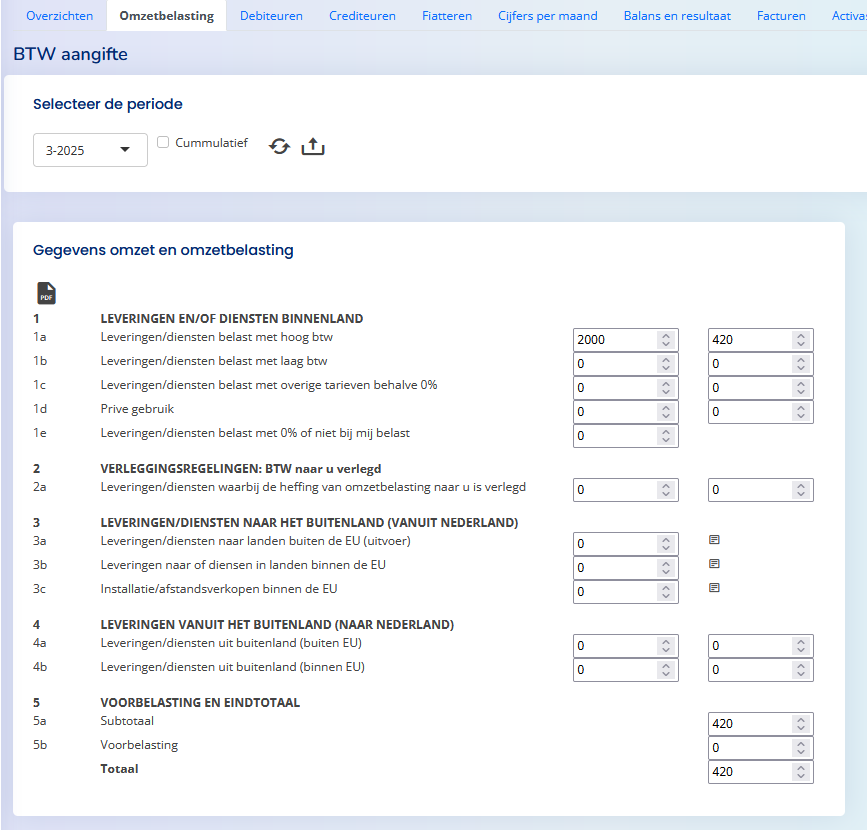
Task: Switch to the Crediteuren tab
Action: click(x=362, y=16)
